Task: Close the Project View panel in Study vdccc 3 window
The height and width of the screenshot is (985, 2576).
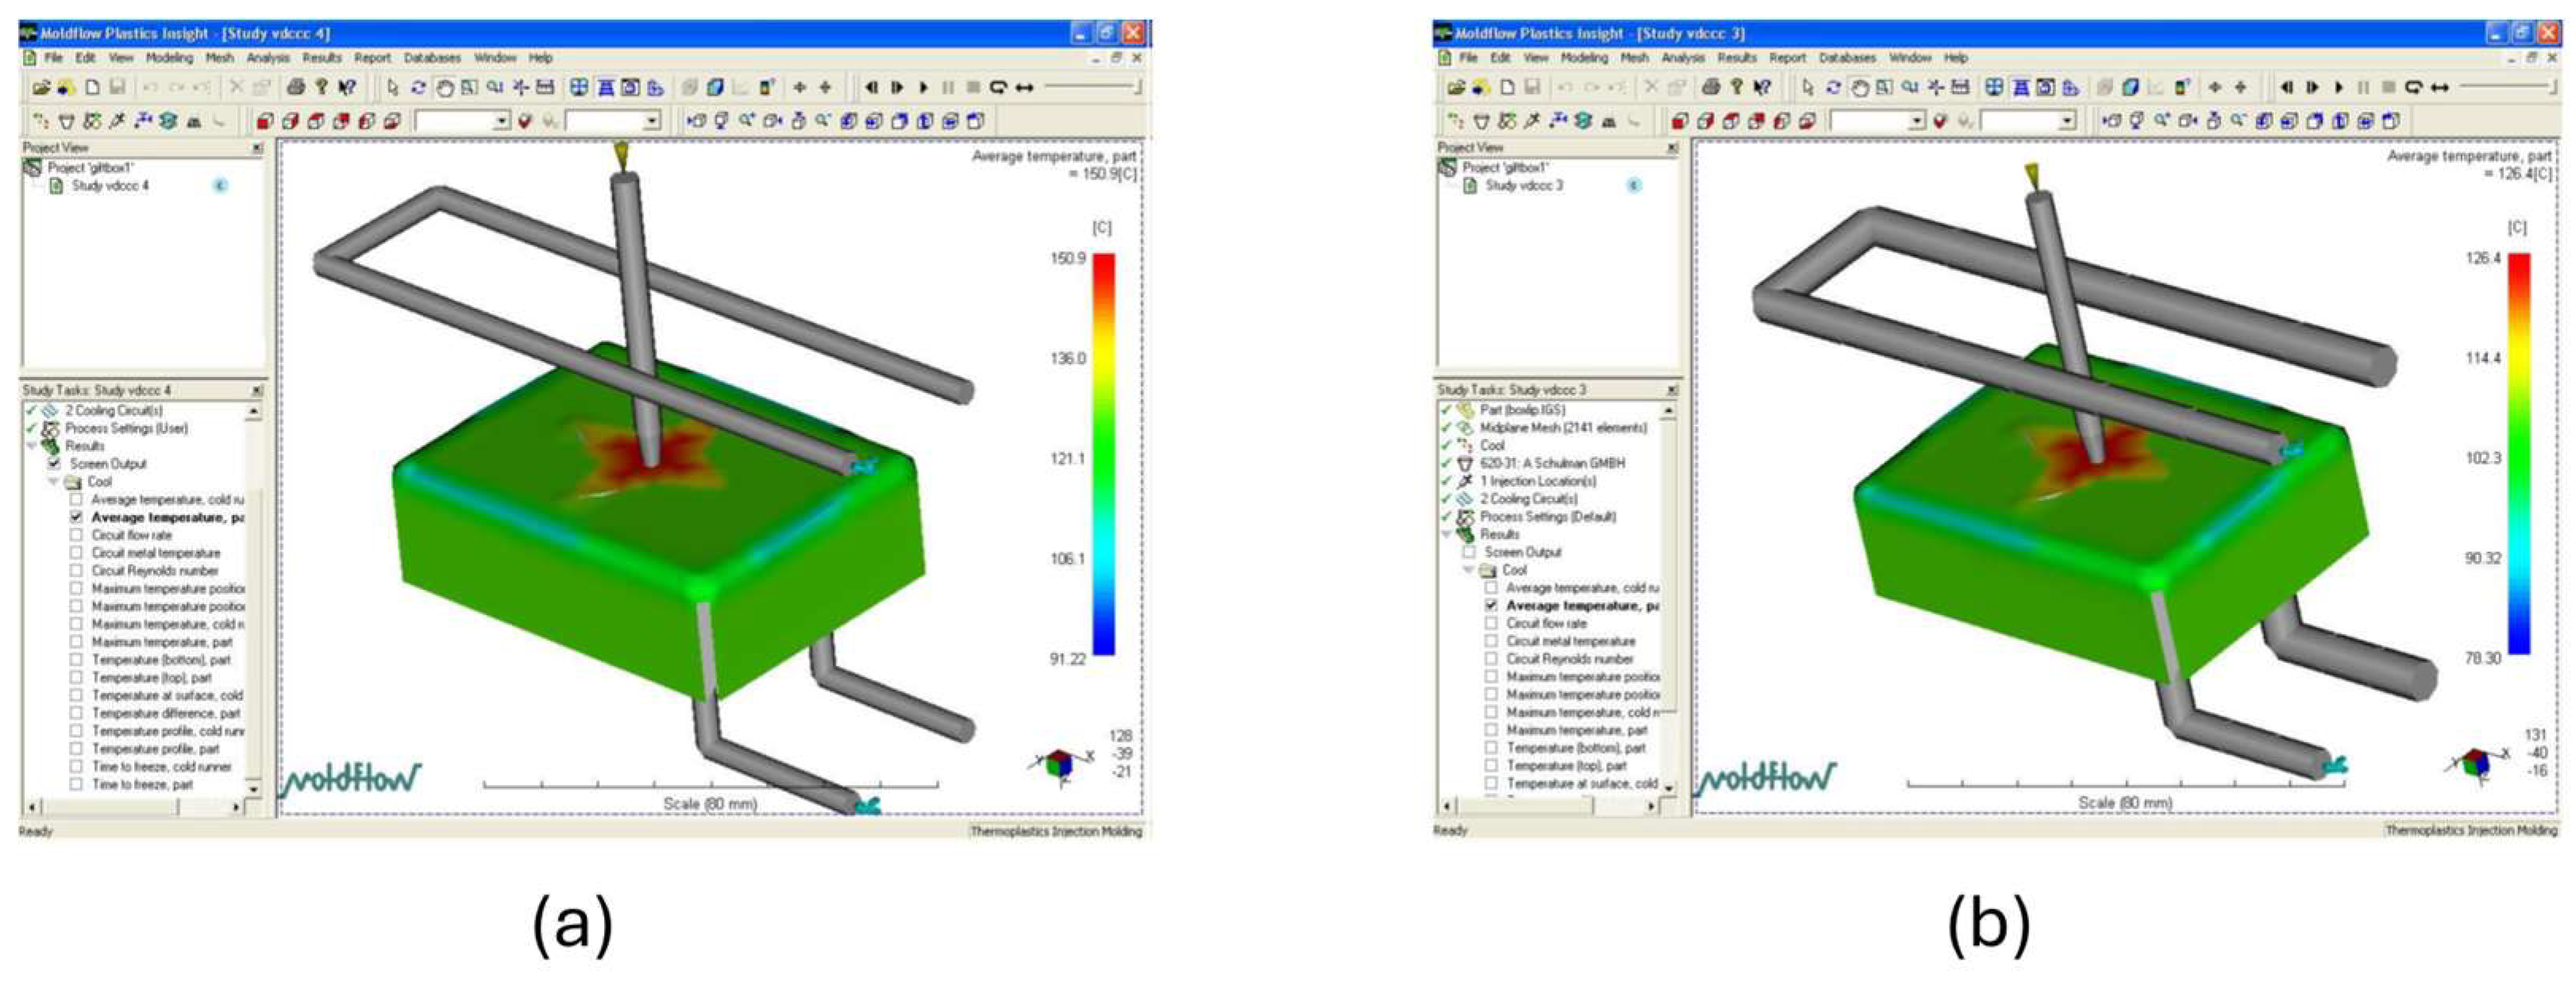Action: (1671, 148)
